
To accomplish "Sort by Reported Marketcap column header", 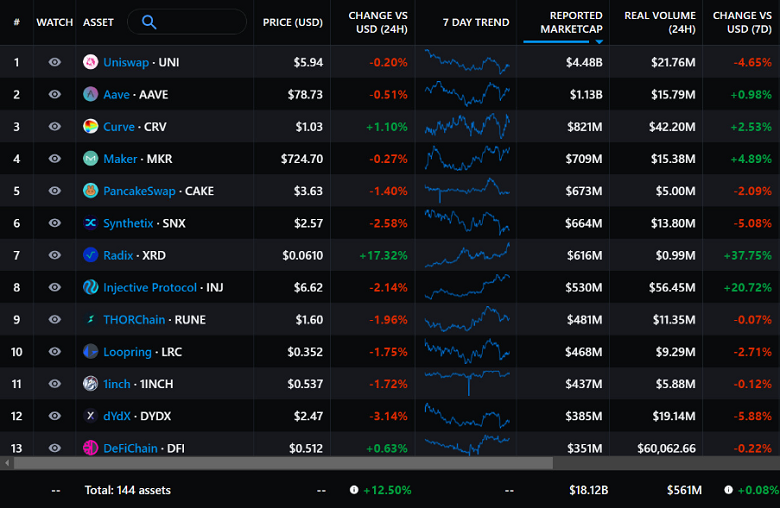I will [x=571, y=22].
